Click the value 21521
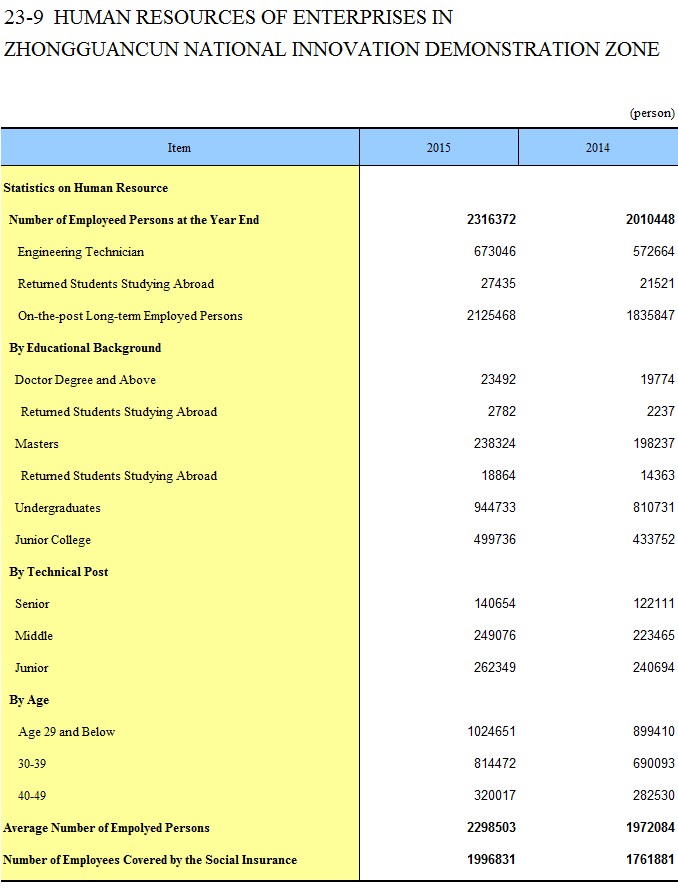The width and height of the screenshot is (678, 888). click(657, 284)
